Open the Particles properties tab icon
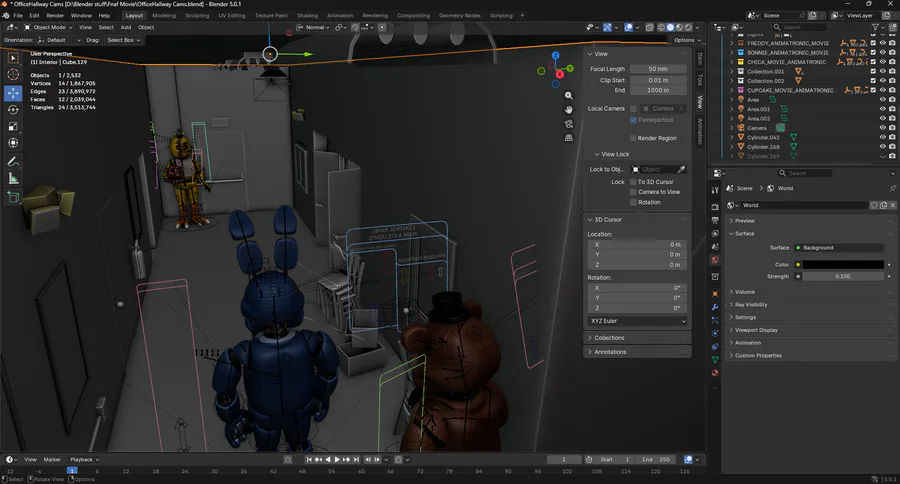Image resolution: width=900 pixels, height=484 pixels. pyautogui.click(x=715, y=320)
